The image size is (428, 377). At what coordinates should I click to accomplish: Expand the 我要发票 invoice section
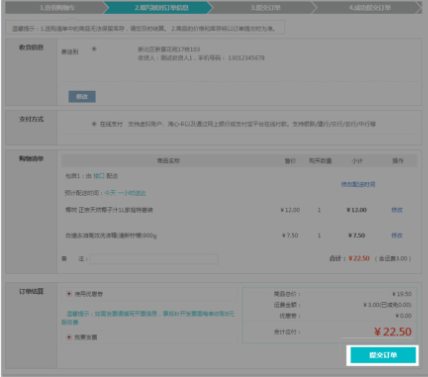(69, 337)
